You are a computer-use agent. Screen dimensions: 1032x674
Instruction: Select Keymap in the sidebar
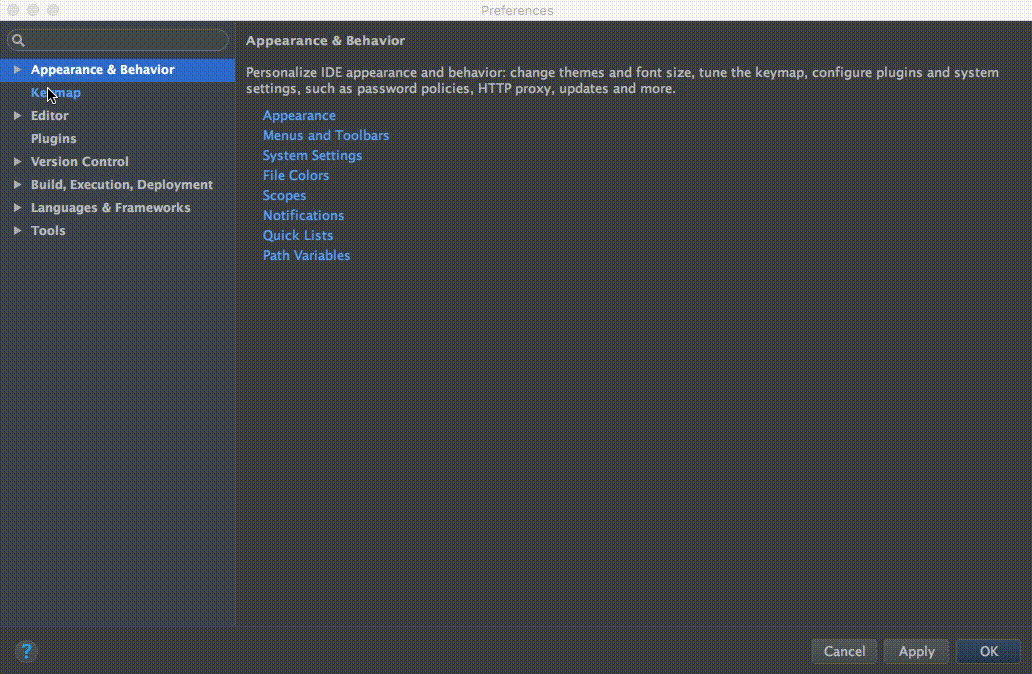click(x=56, y=93)
